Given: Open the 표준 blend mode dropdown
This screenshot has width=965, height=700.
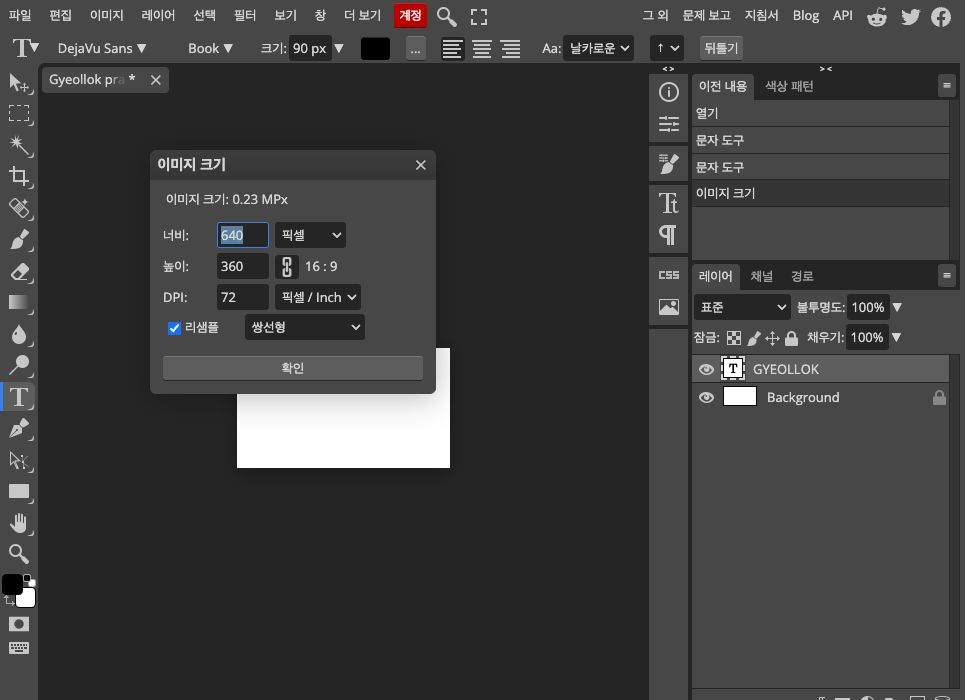Looking at the screenshot, I should coord(742,307).
